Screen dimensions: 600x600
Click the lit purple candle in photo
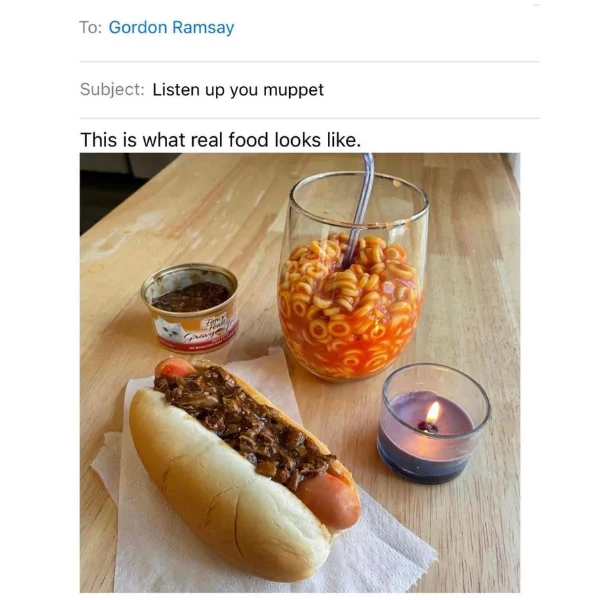click(x=433, y=423)
